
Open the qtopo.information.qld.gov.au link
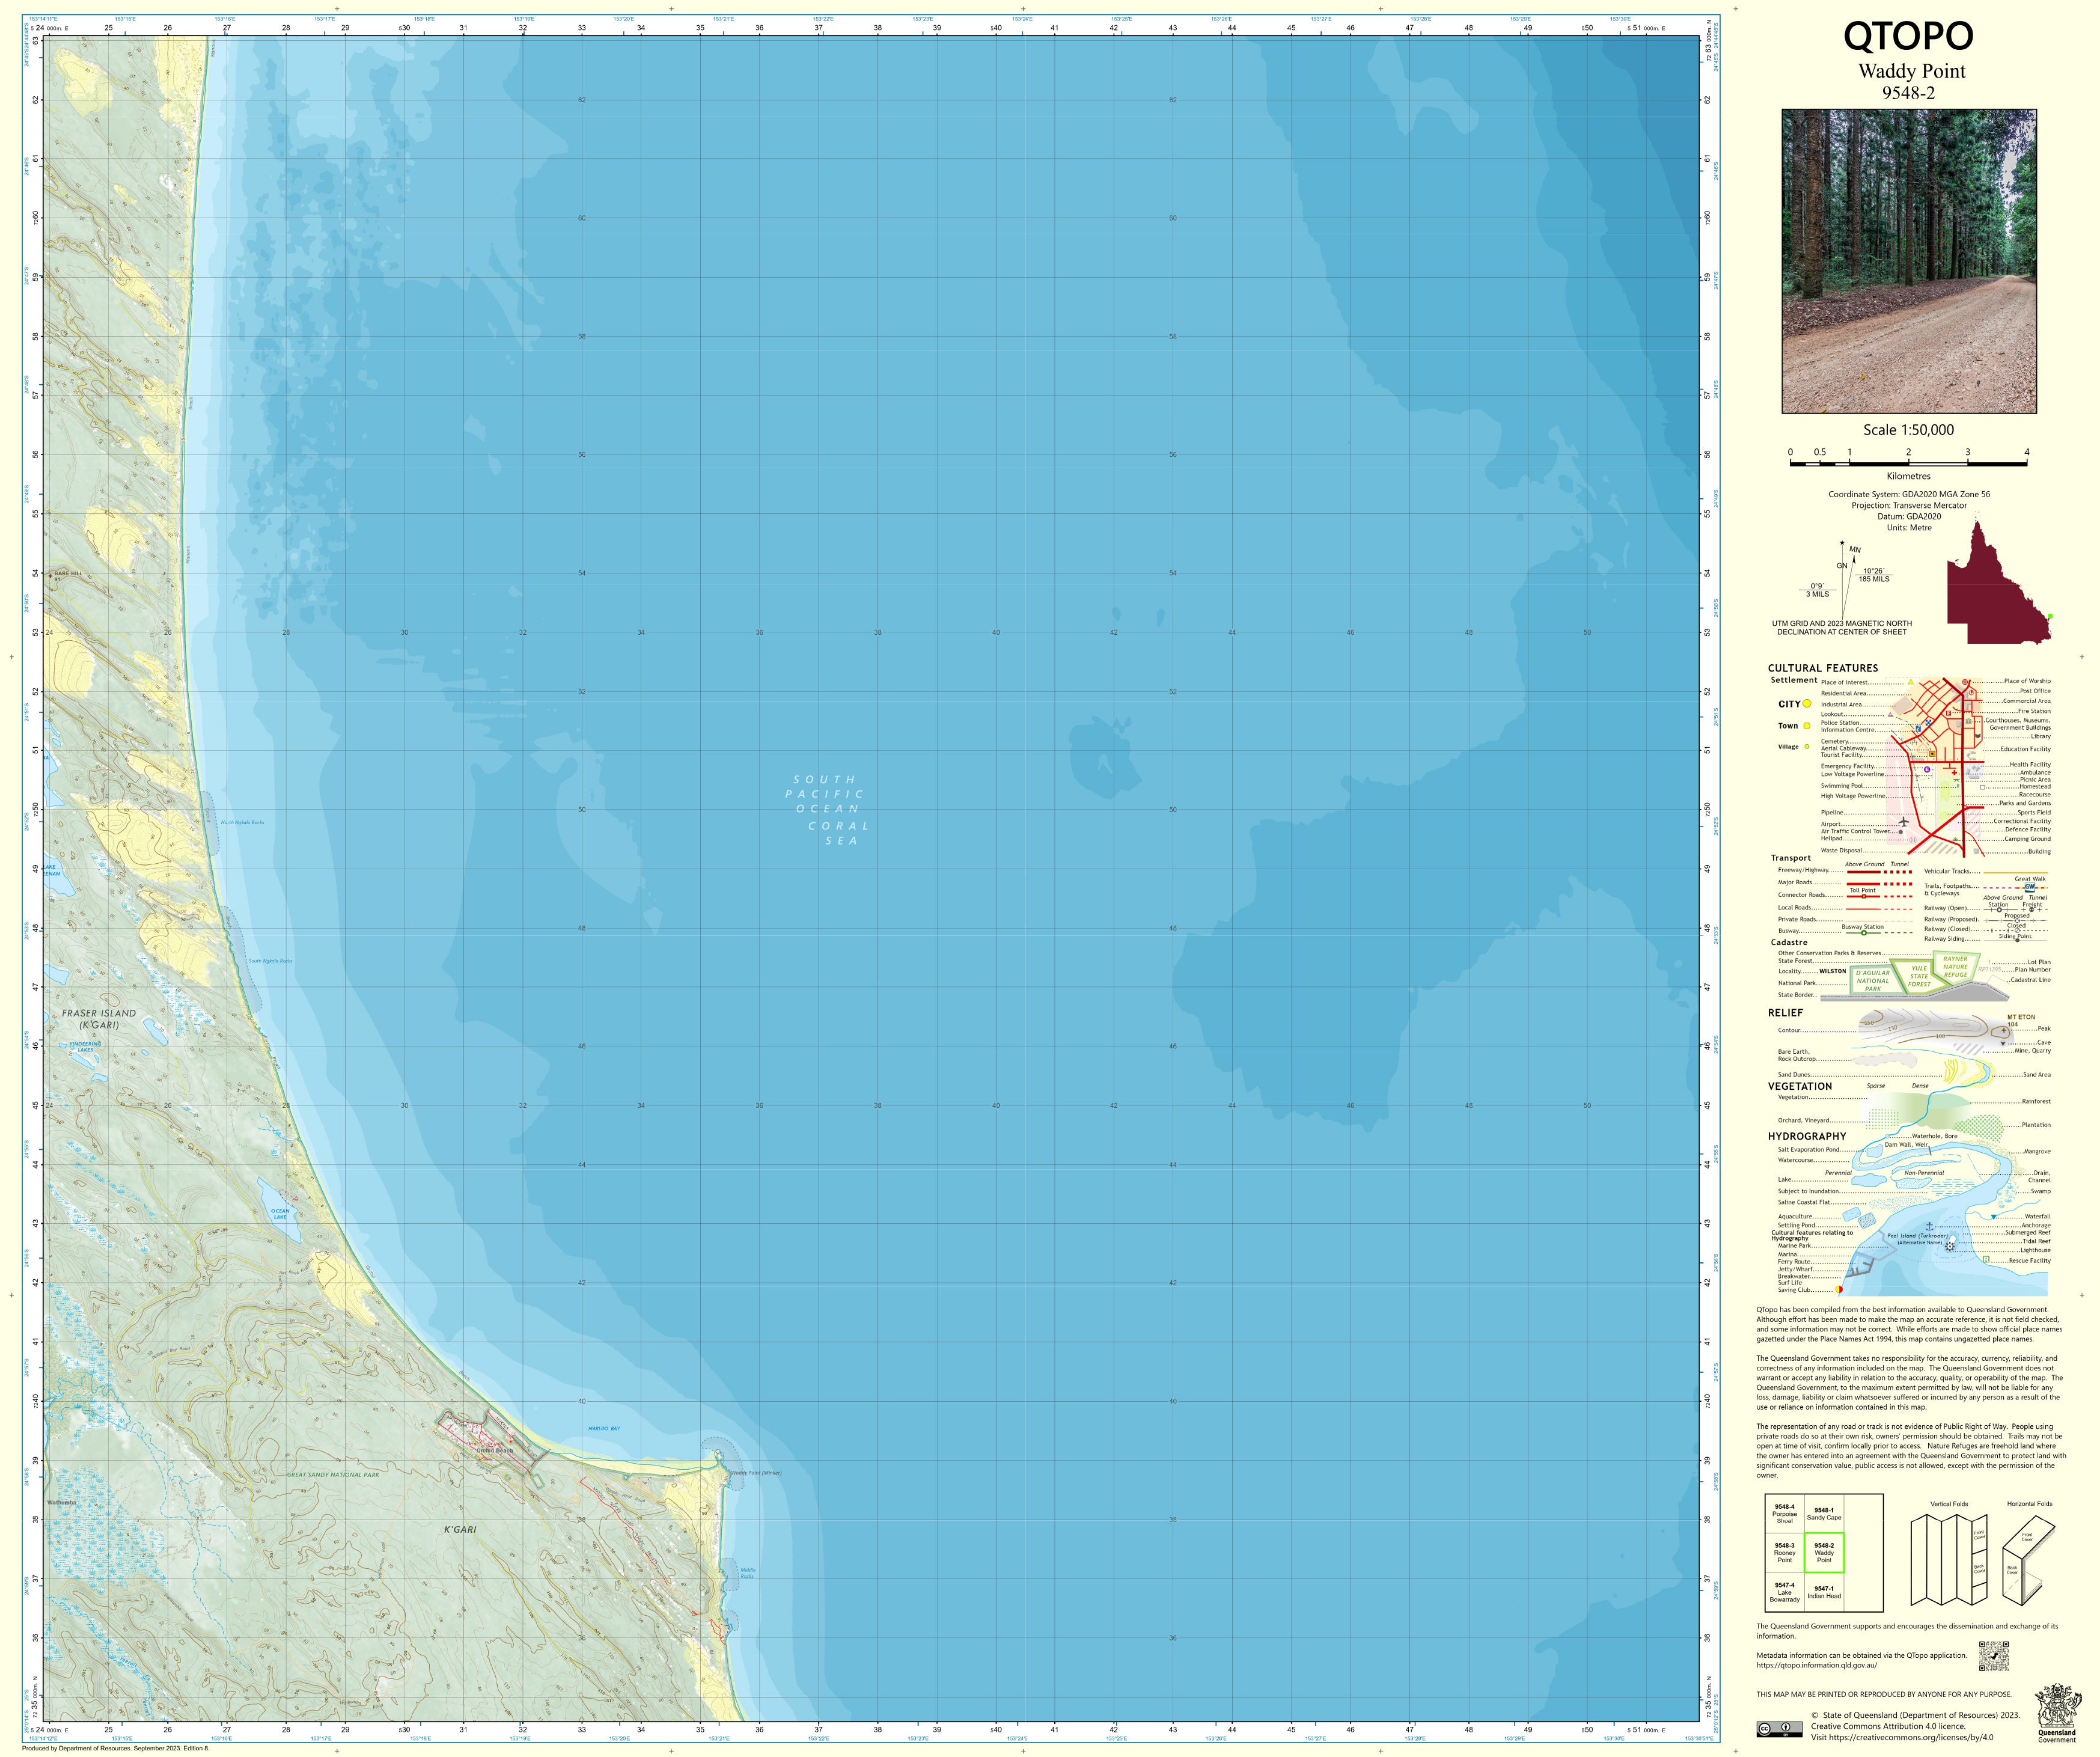point(1816,1665)
